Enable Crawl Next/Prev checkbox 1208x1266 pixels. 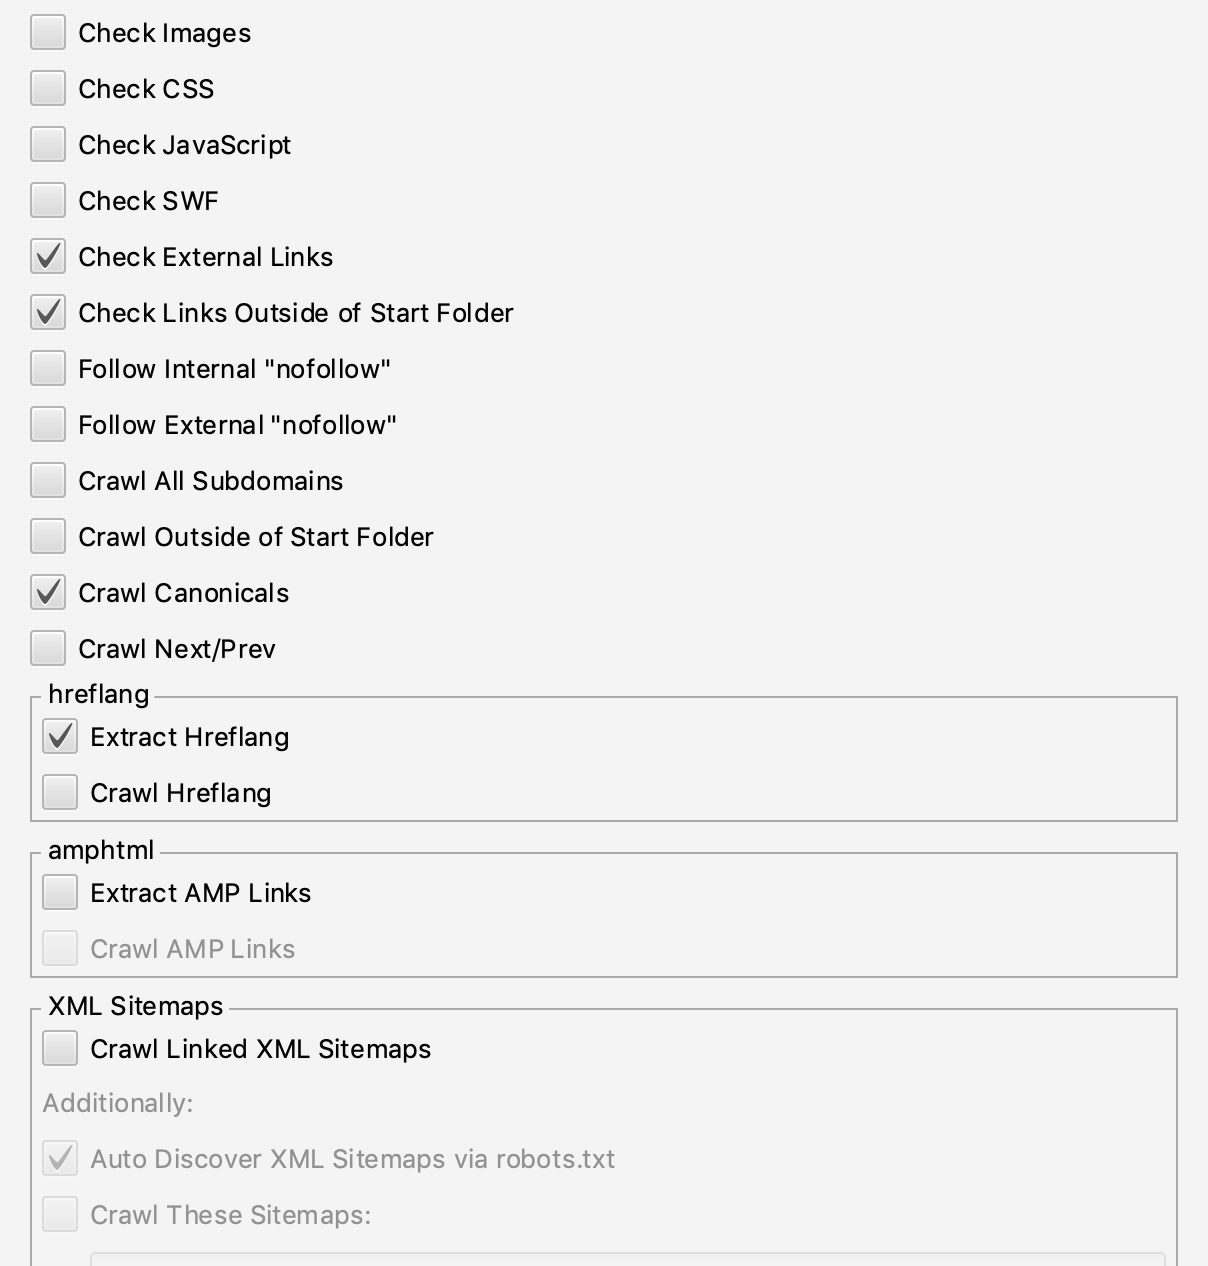(48, 649)
